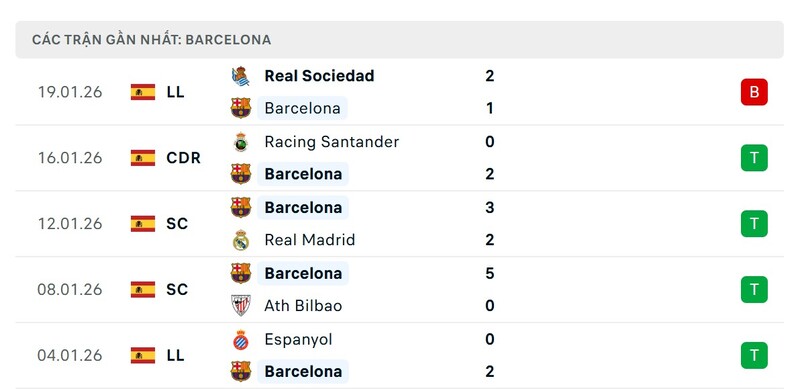Screen dimensions: 800x389
Task: Open the Espanyol team link
Action: [298, 339]
